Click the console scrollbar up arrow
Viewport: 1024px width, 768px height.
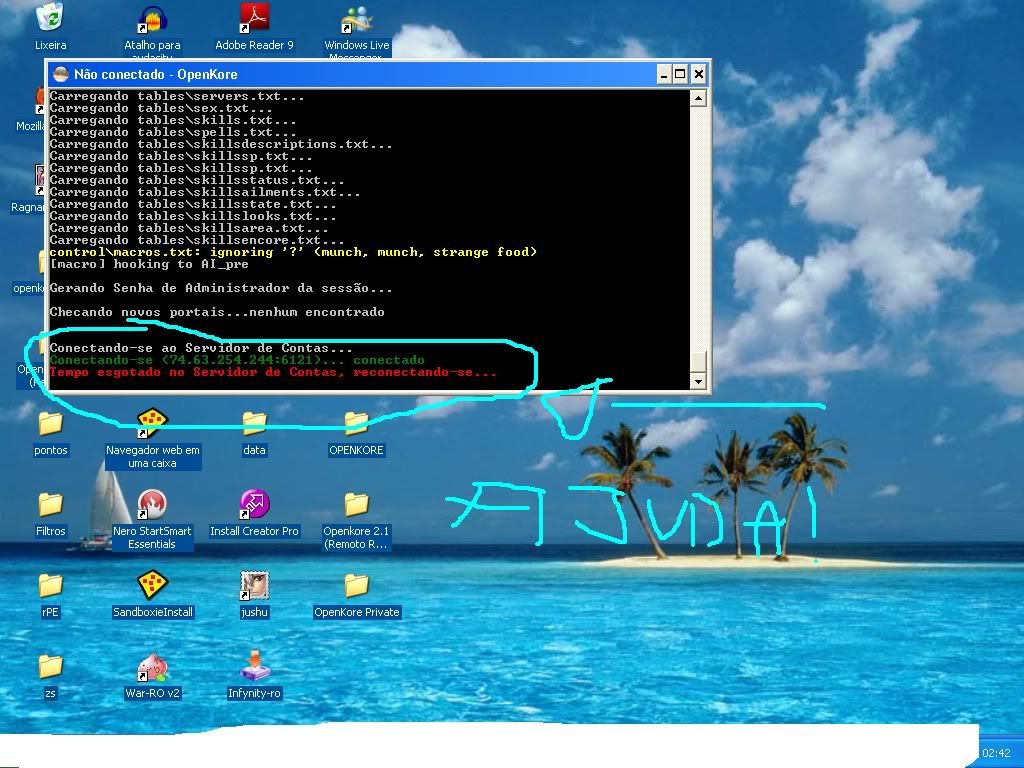[699, 98]
